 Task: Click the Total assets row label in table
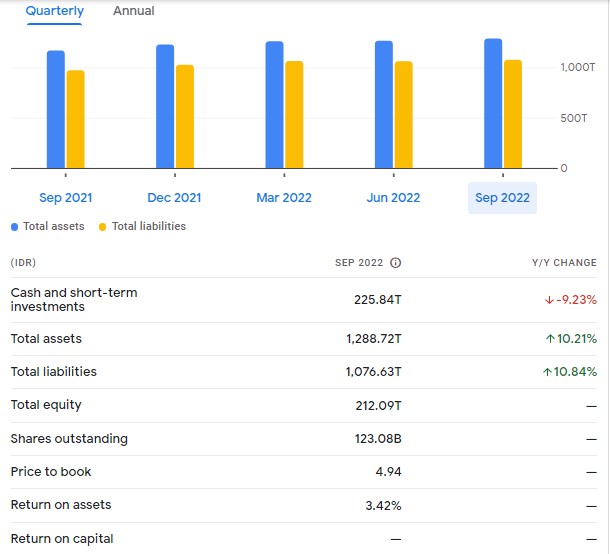click(x=46, y=339)
